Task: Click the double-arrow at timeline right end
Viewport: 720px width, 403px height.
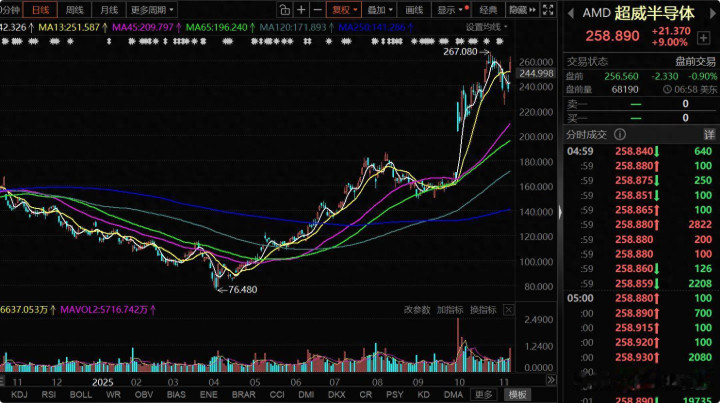Action: coord(551,380)
